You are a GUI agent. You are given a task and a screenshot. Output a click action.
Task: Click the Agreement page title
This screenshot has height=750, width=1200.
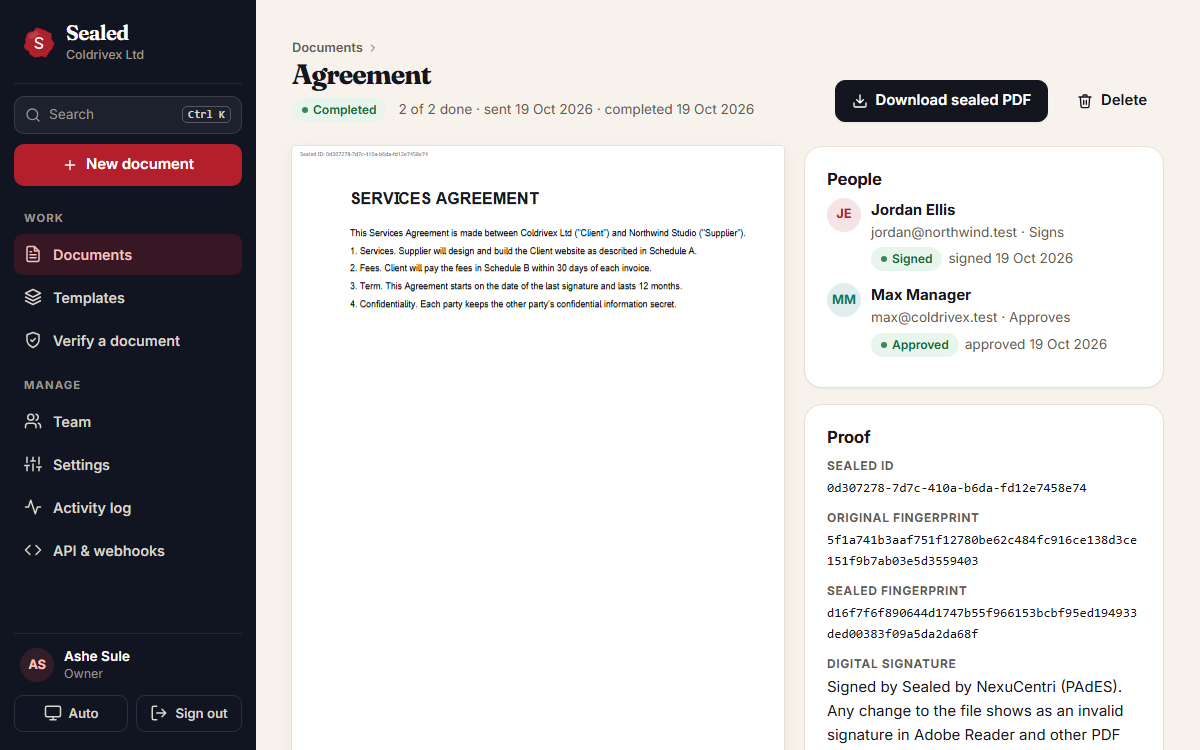[362, 76]
